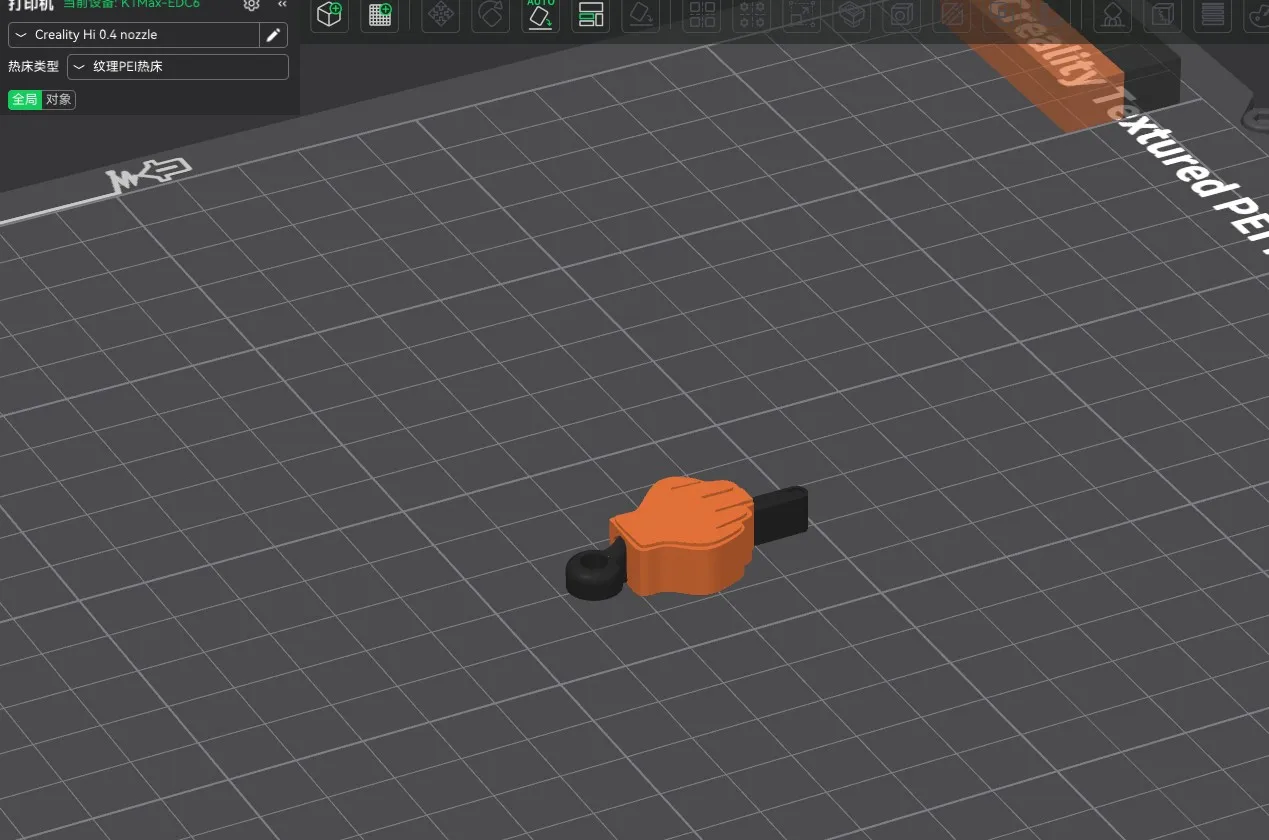
Task: Click the Add model cube icon
Action: coord(329,14)
